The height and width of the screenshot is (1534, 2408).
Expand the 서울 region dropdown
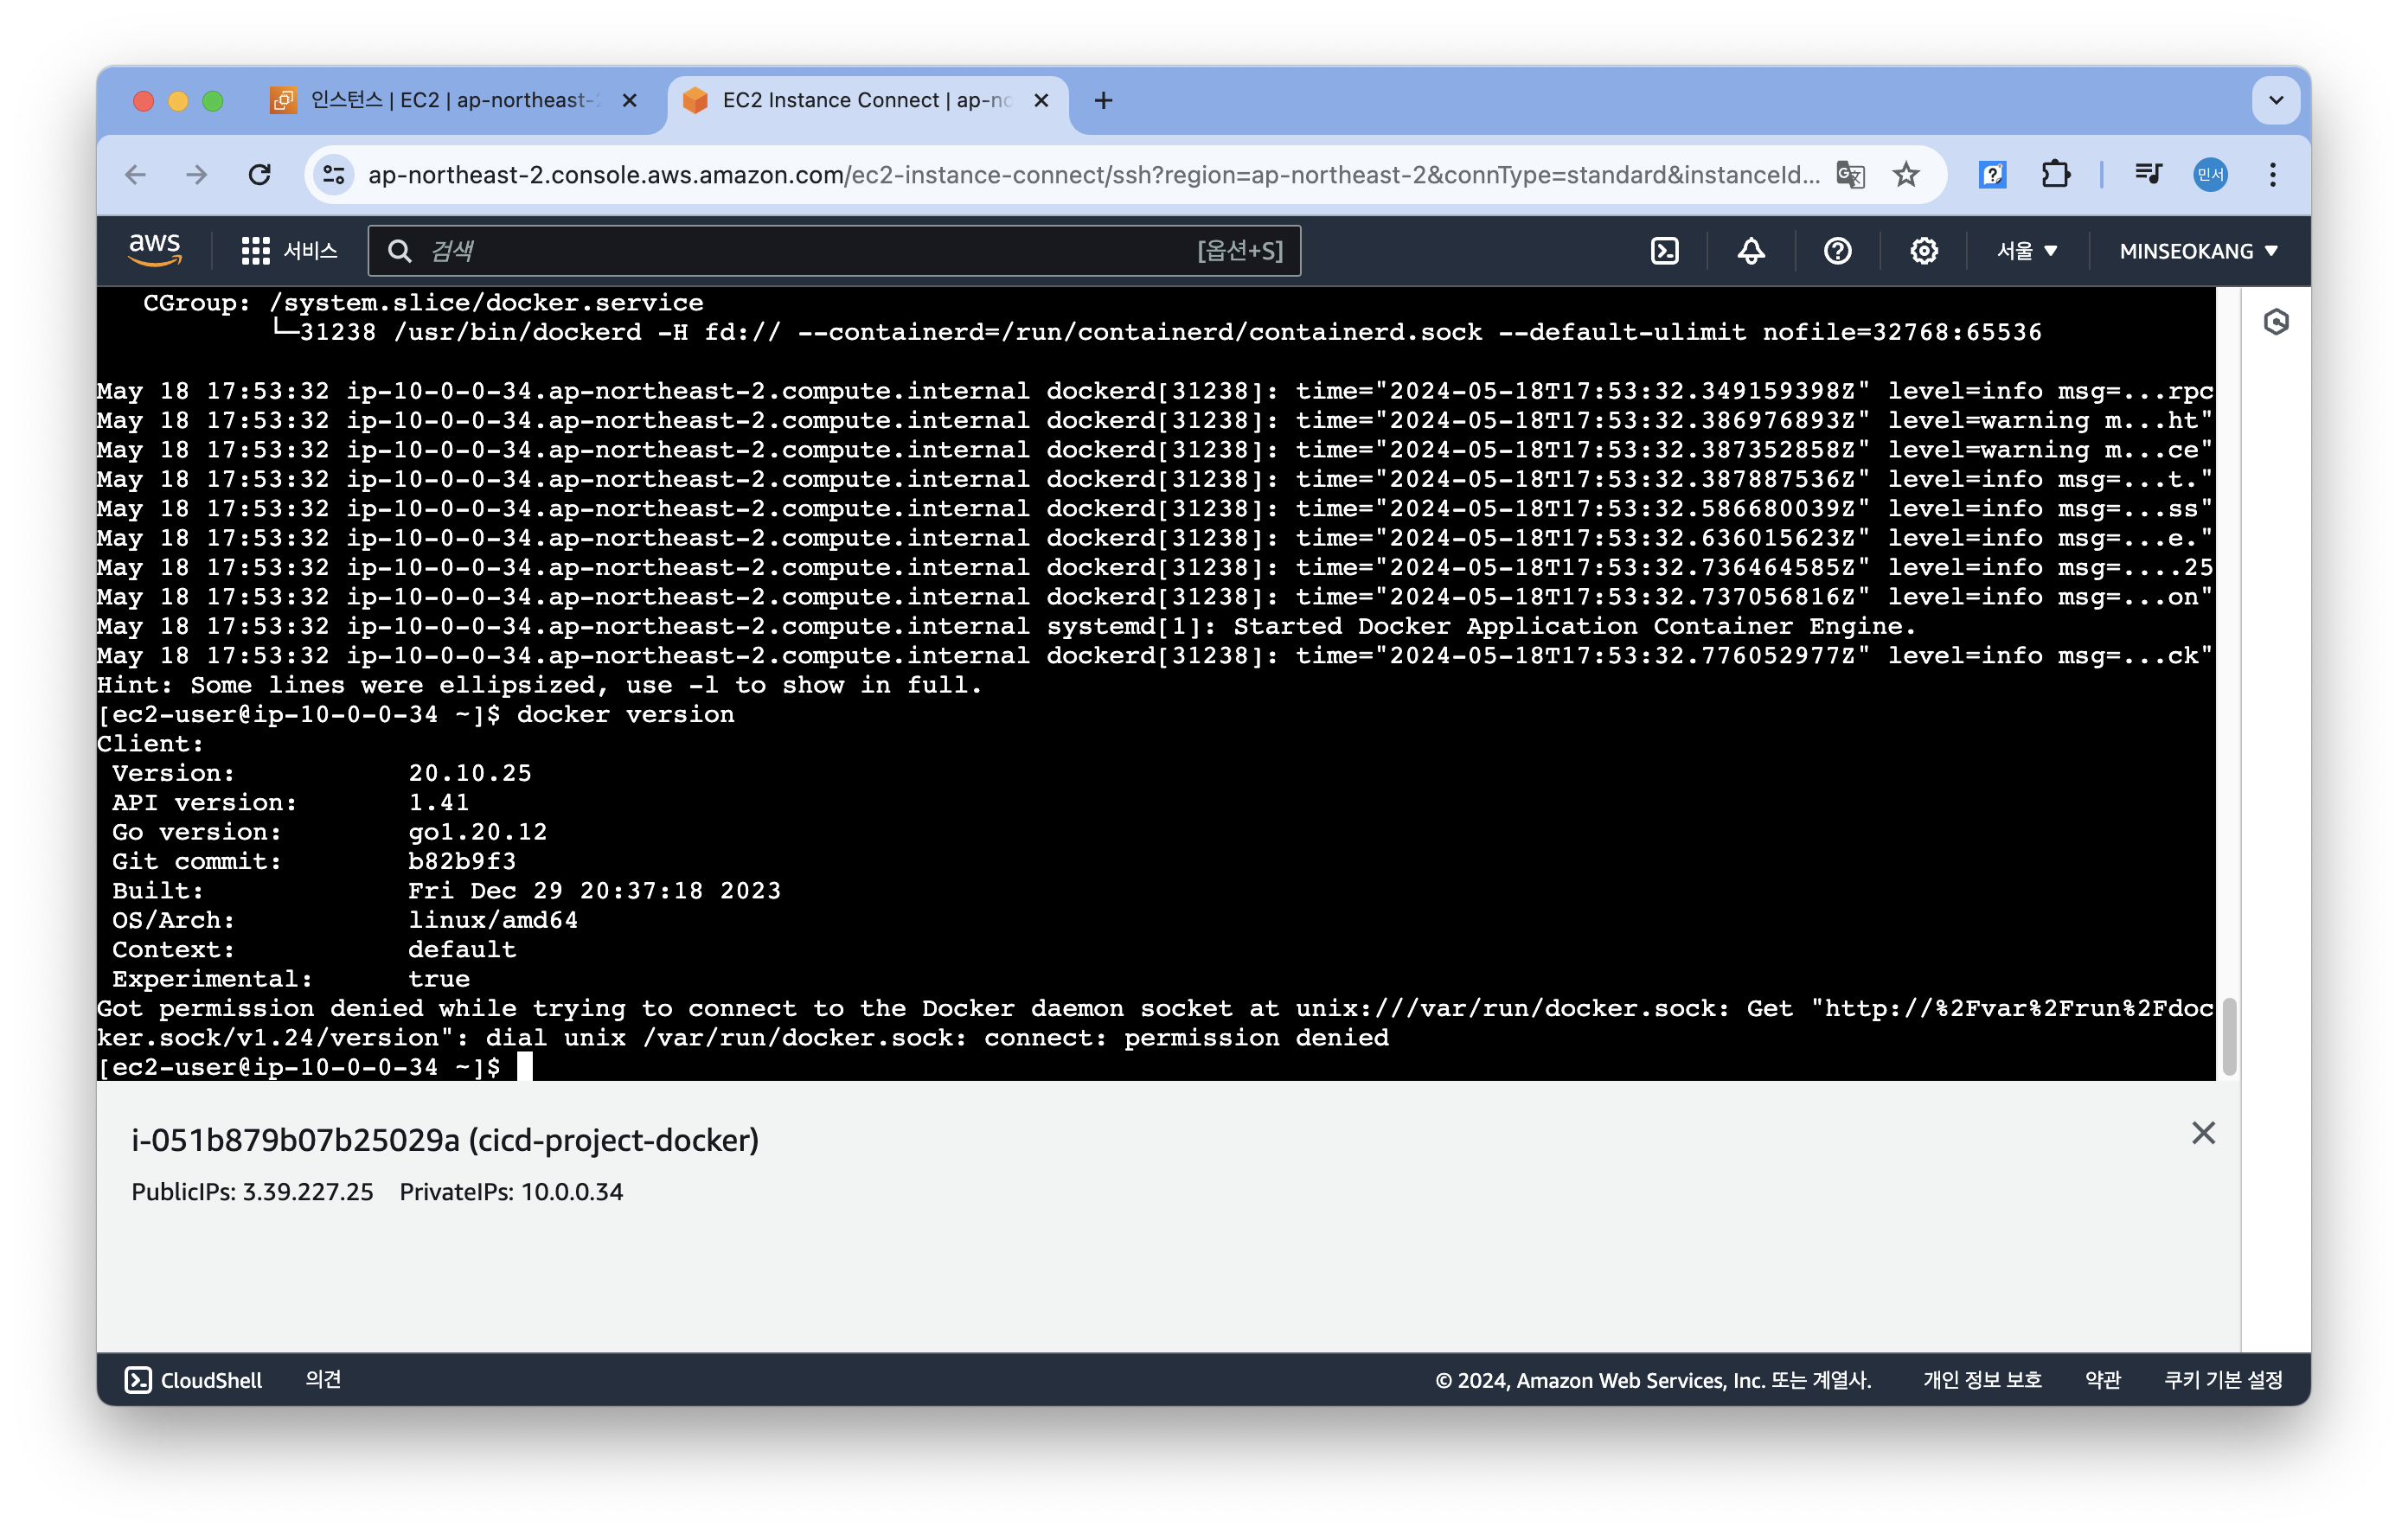[2026, 251]
